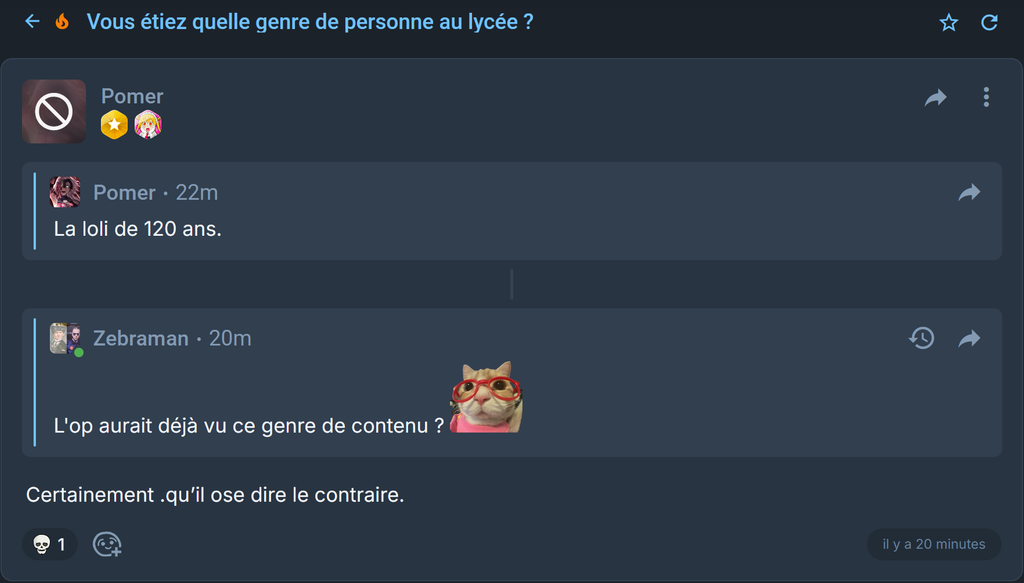Jump to quoted Zebraman message arrow
The width and height of the screenshot is (1024, 583).
click(x=969, y=338)
